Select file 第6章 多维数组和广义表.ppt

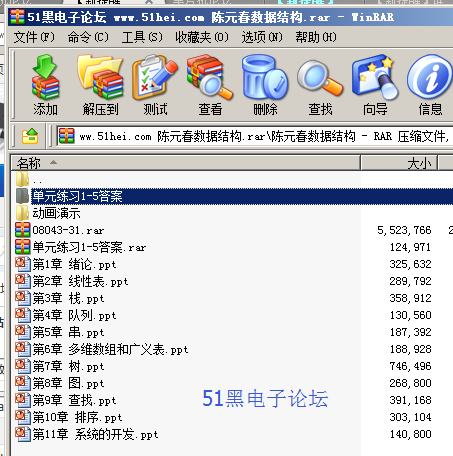tap(110, 349)
